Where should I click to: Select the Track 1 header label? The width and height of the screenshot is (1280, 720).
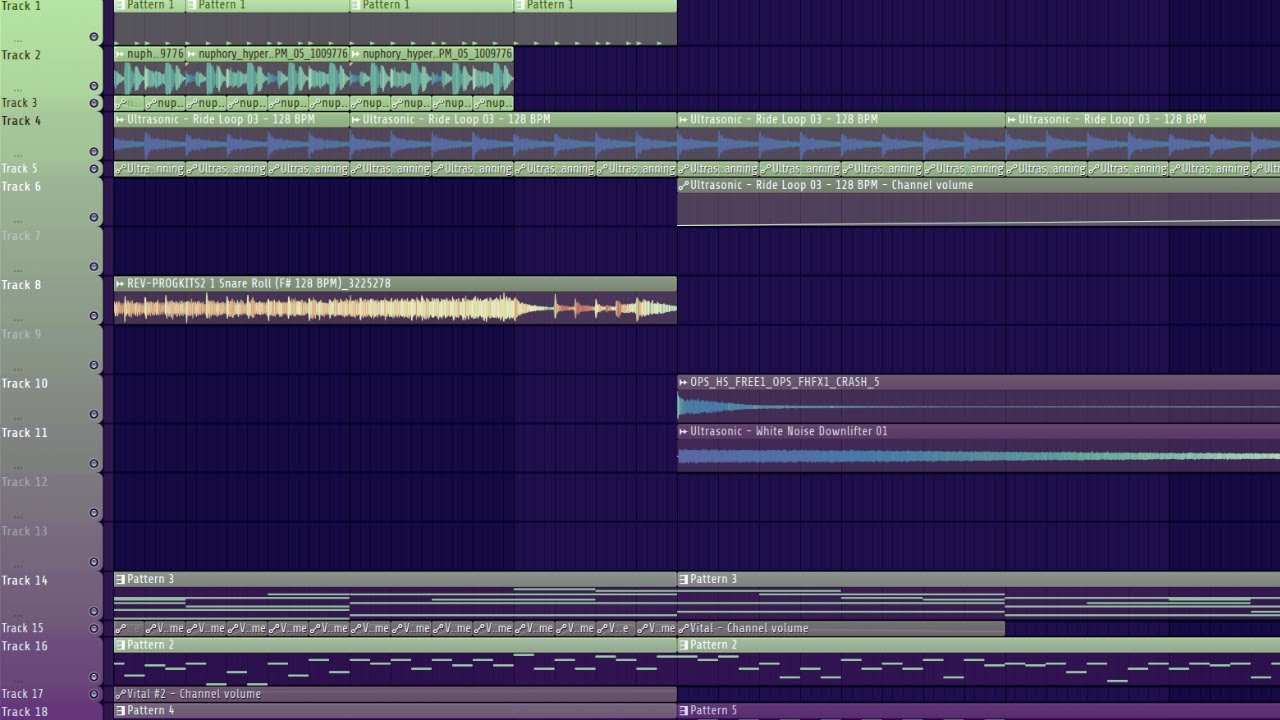pyautogui.click(x=21, y=6)
